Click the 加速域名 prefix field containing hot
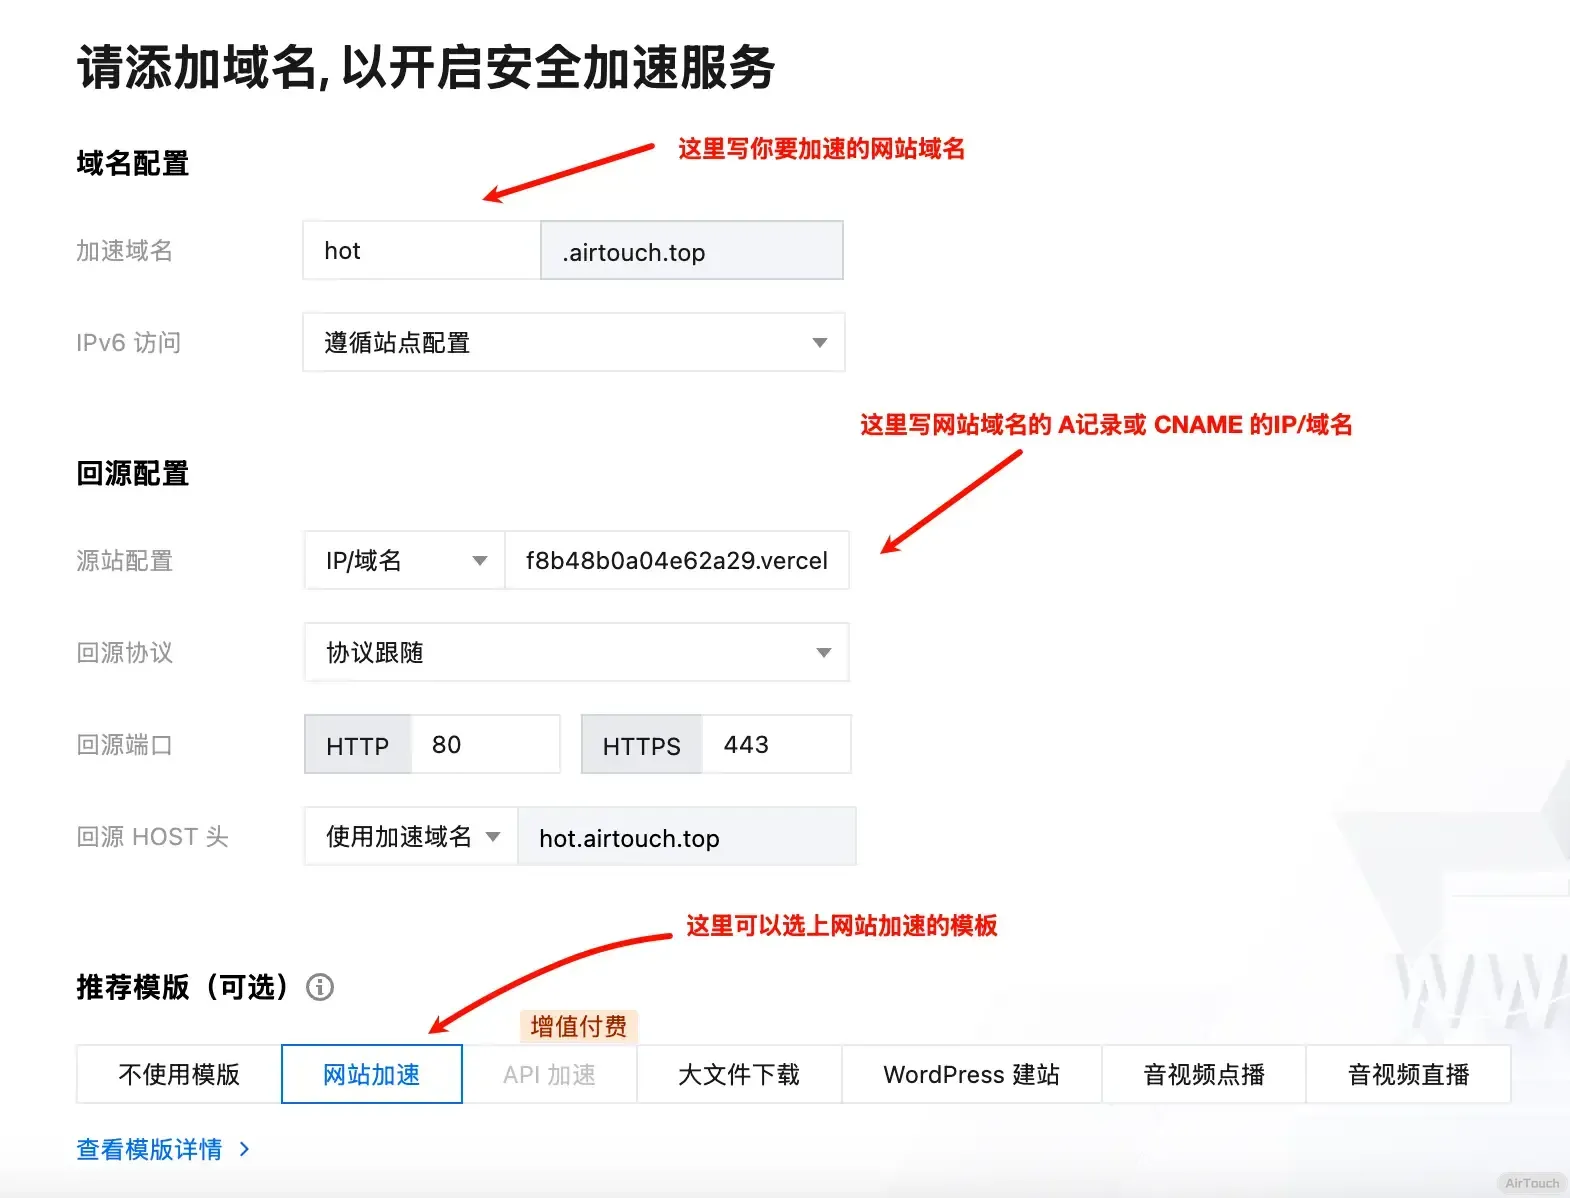This screenshot has width=1570, height=1198. point(421,251)
